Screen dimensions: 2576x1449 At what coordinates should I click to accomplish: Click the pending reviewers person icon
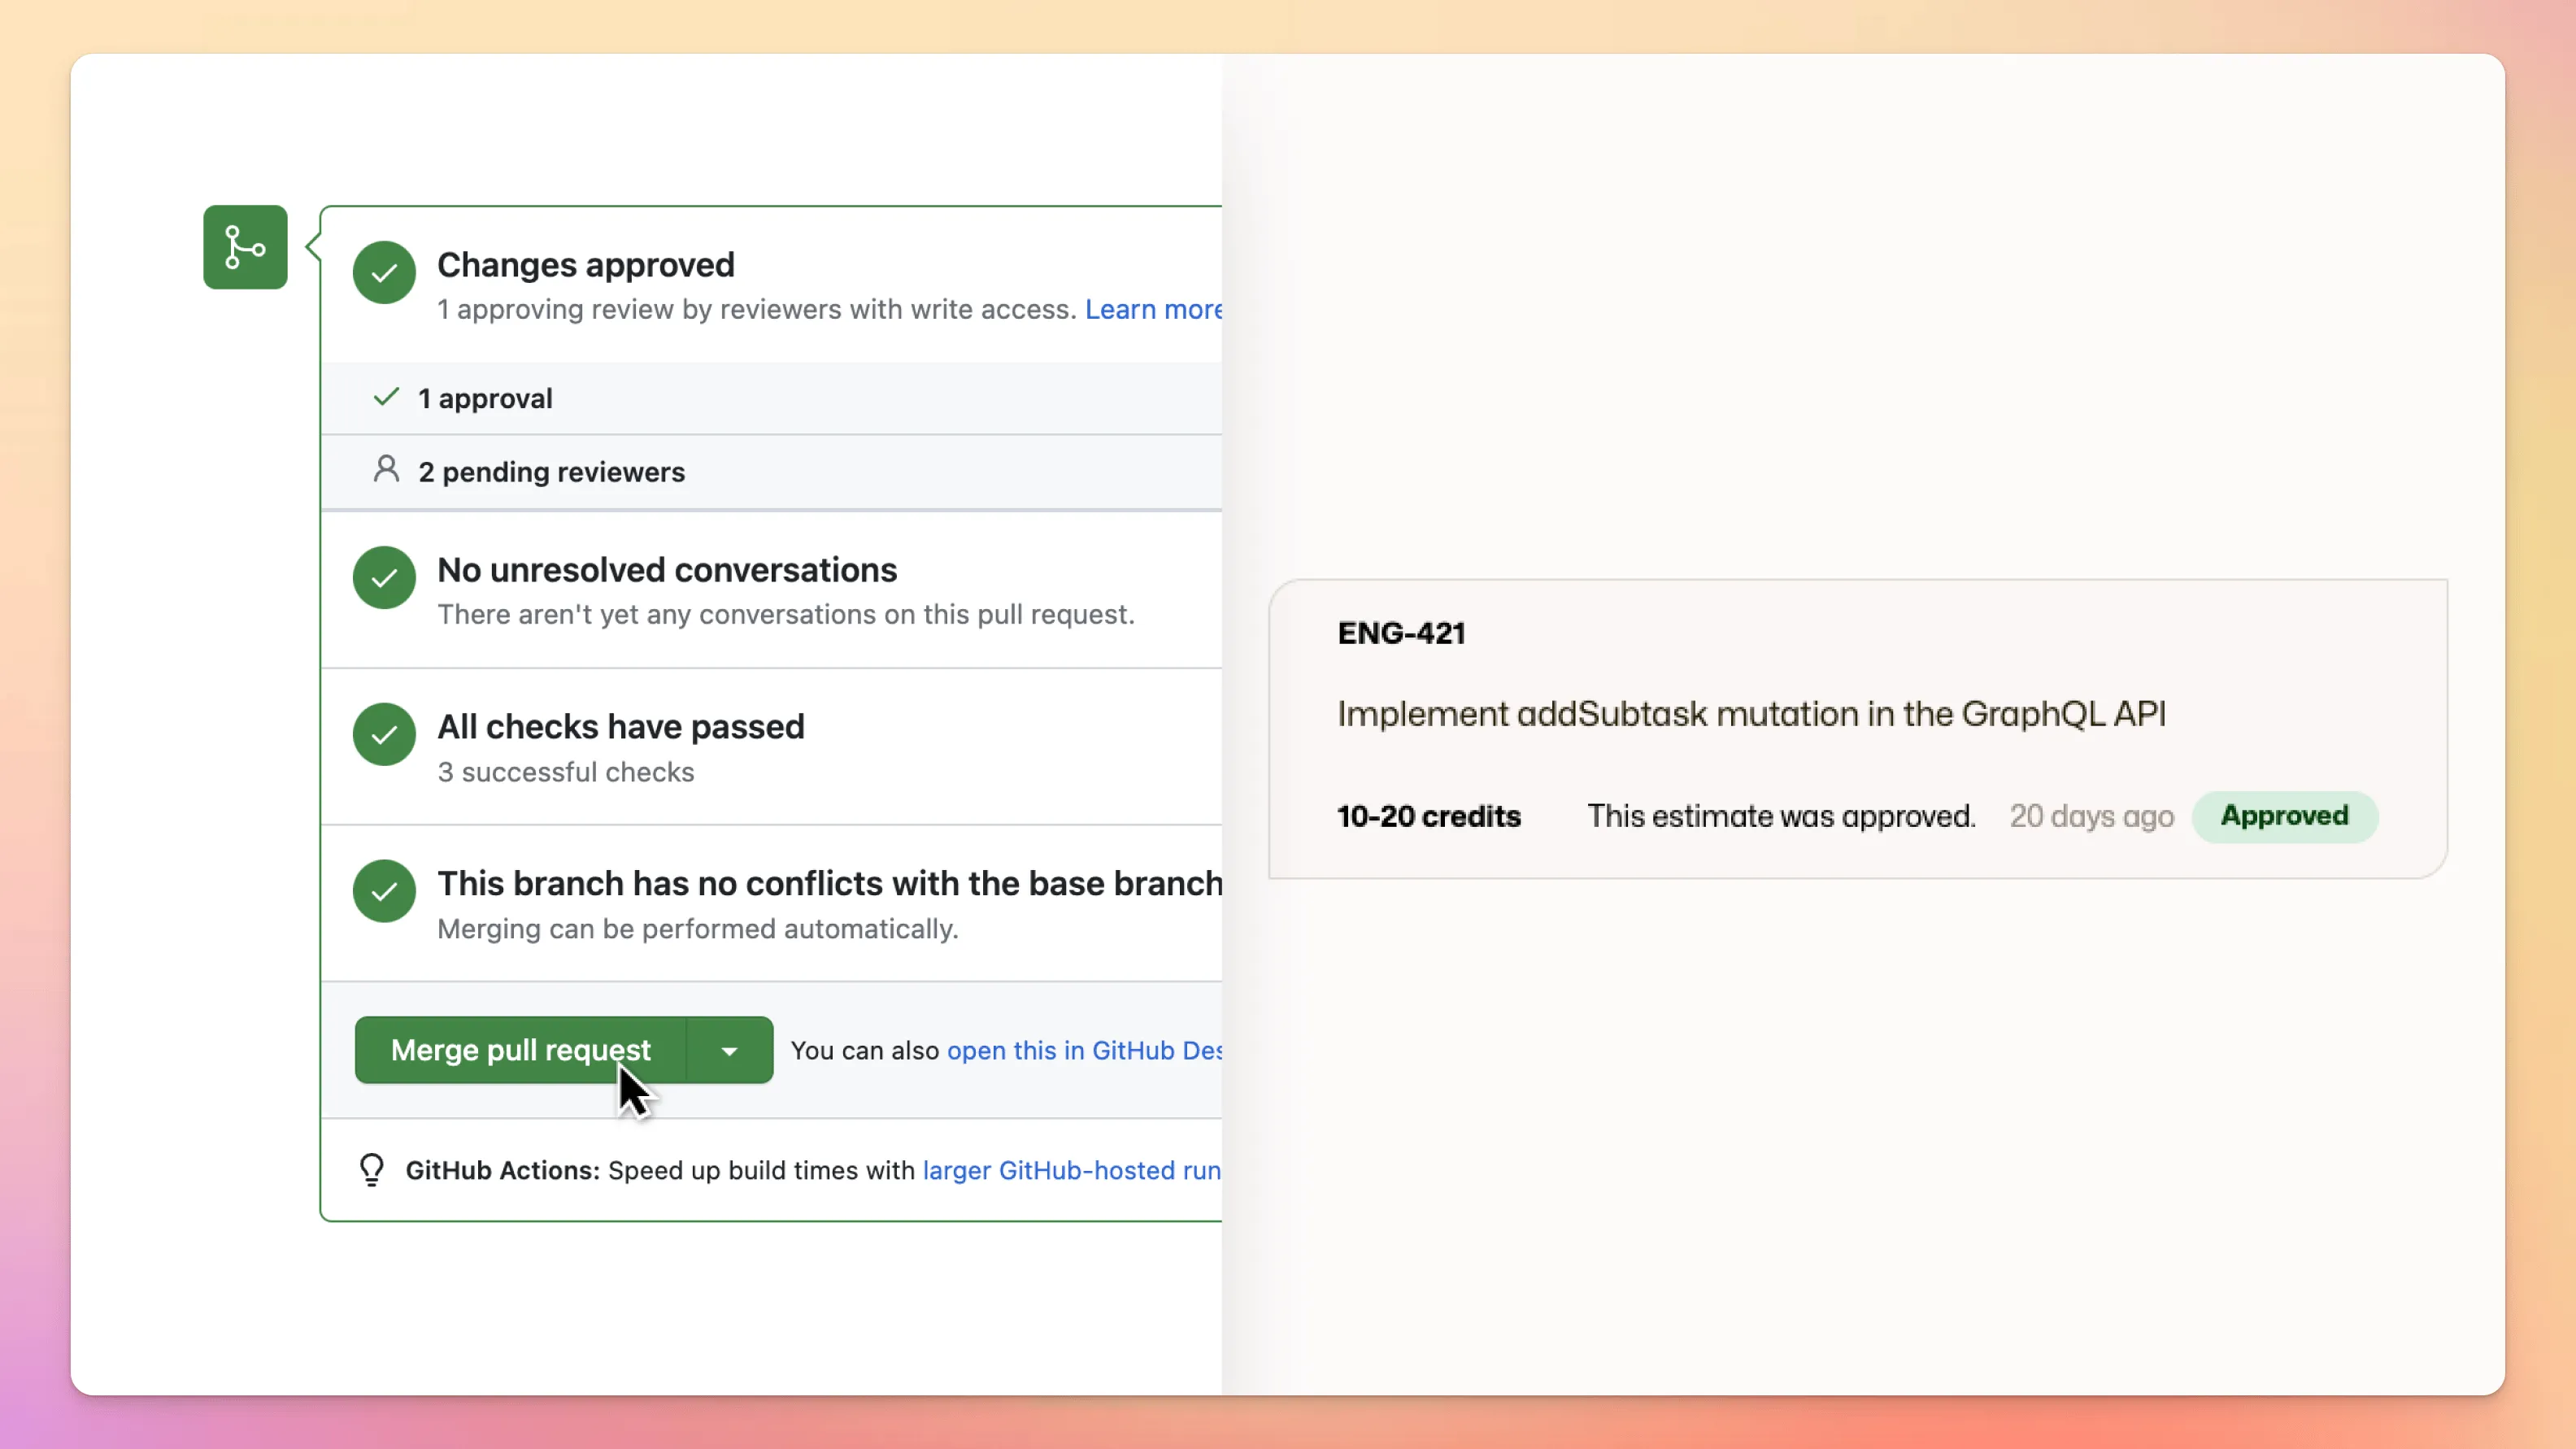point(386,469)
